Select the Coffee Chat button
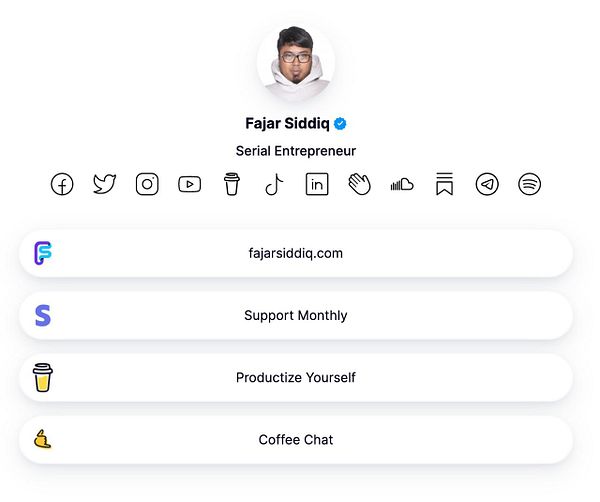The width and height of the screenshot is (600, 502). coord(296,439)
